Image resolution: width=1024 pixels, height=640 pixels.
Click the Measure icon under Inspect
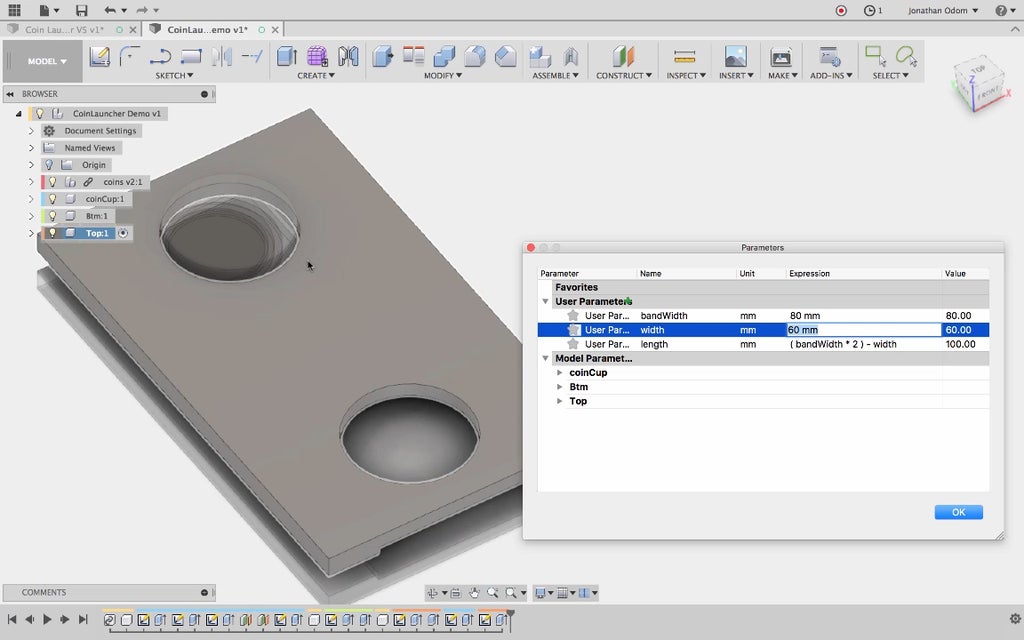click(x=684, y=57)
